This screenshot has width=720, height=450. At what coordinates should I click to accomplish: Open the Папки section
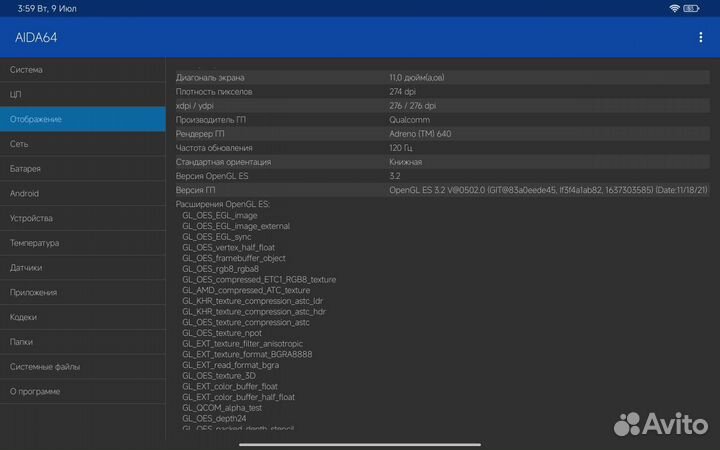tap(83, 342)
